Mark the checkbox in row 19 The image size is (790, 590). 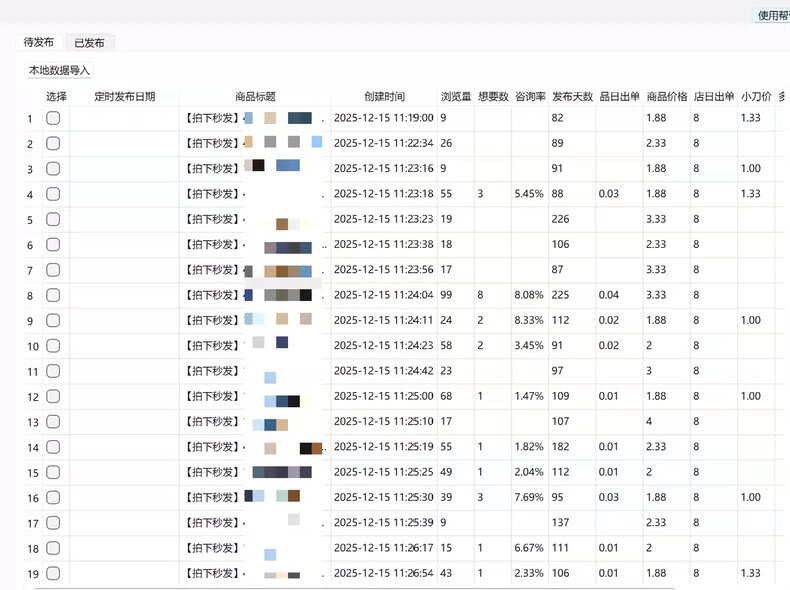point(53,573)
